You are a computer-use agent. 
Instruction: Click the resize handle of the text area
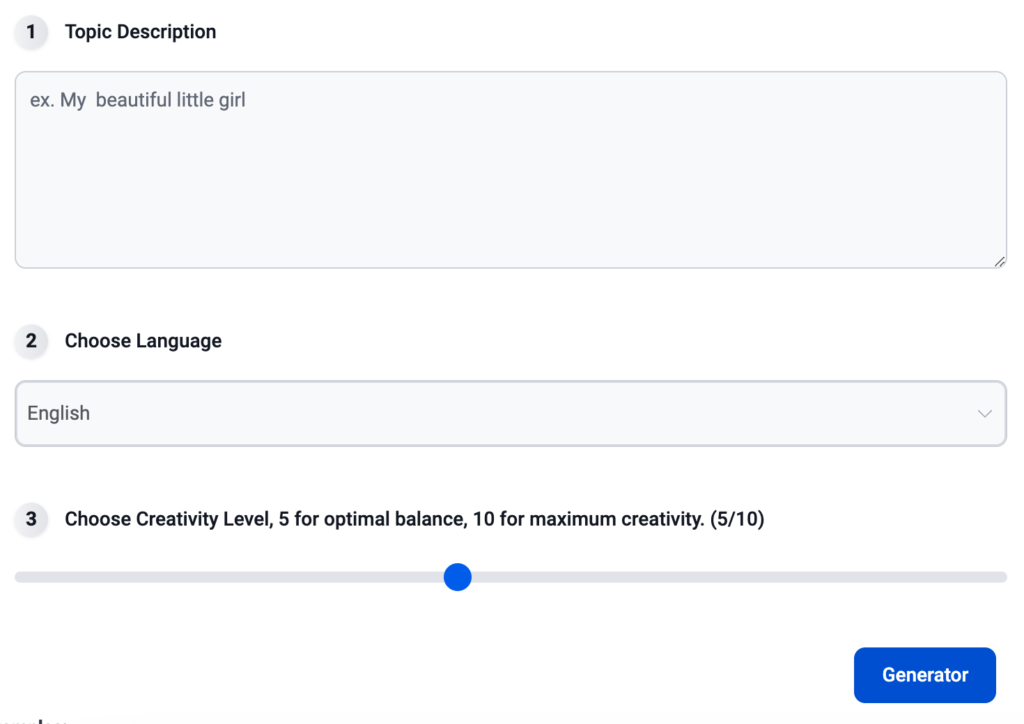click(x=999, y=261)
